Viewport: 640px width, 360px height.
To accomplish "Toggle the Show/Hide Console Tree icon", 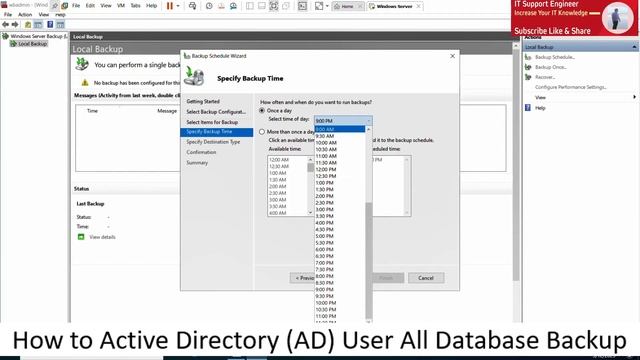I will [x=38, y=24].
